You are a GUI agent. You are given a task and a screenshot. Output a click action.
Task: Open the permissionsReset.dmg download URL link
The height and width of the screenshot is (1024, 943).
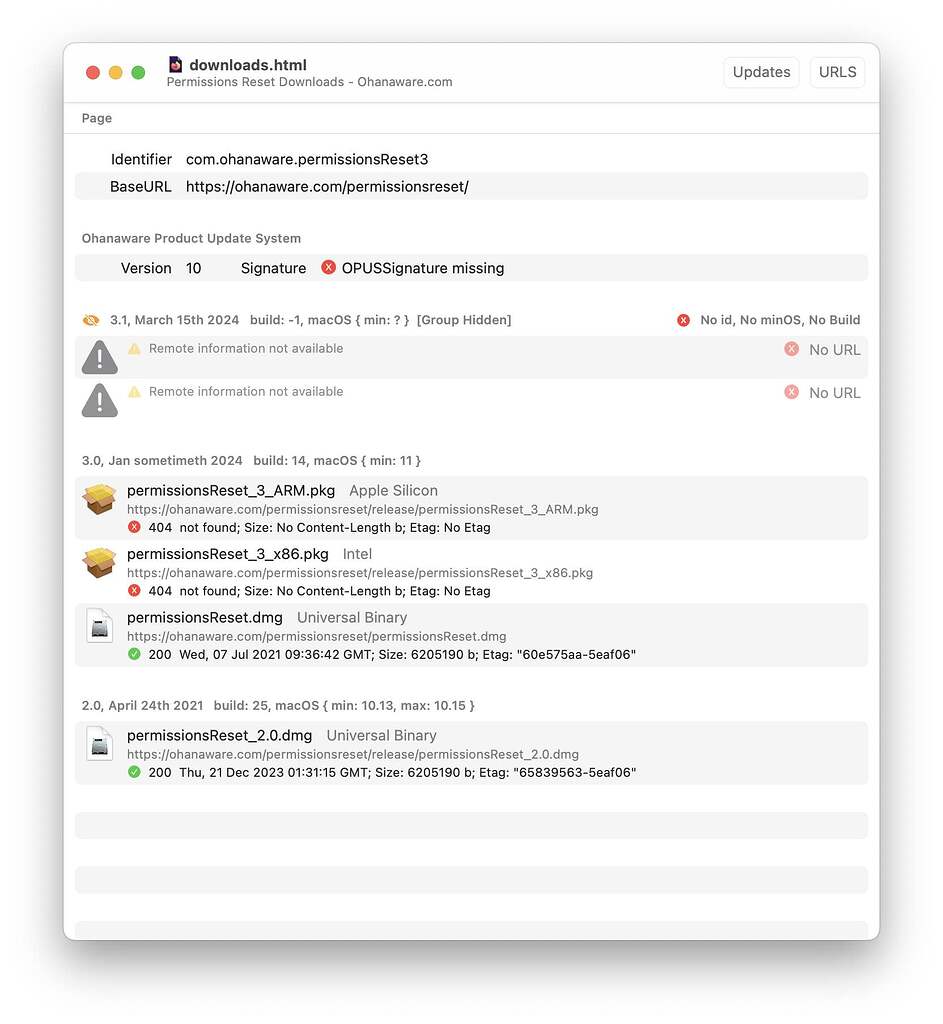[316, 636]
